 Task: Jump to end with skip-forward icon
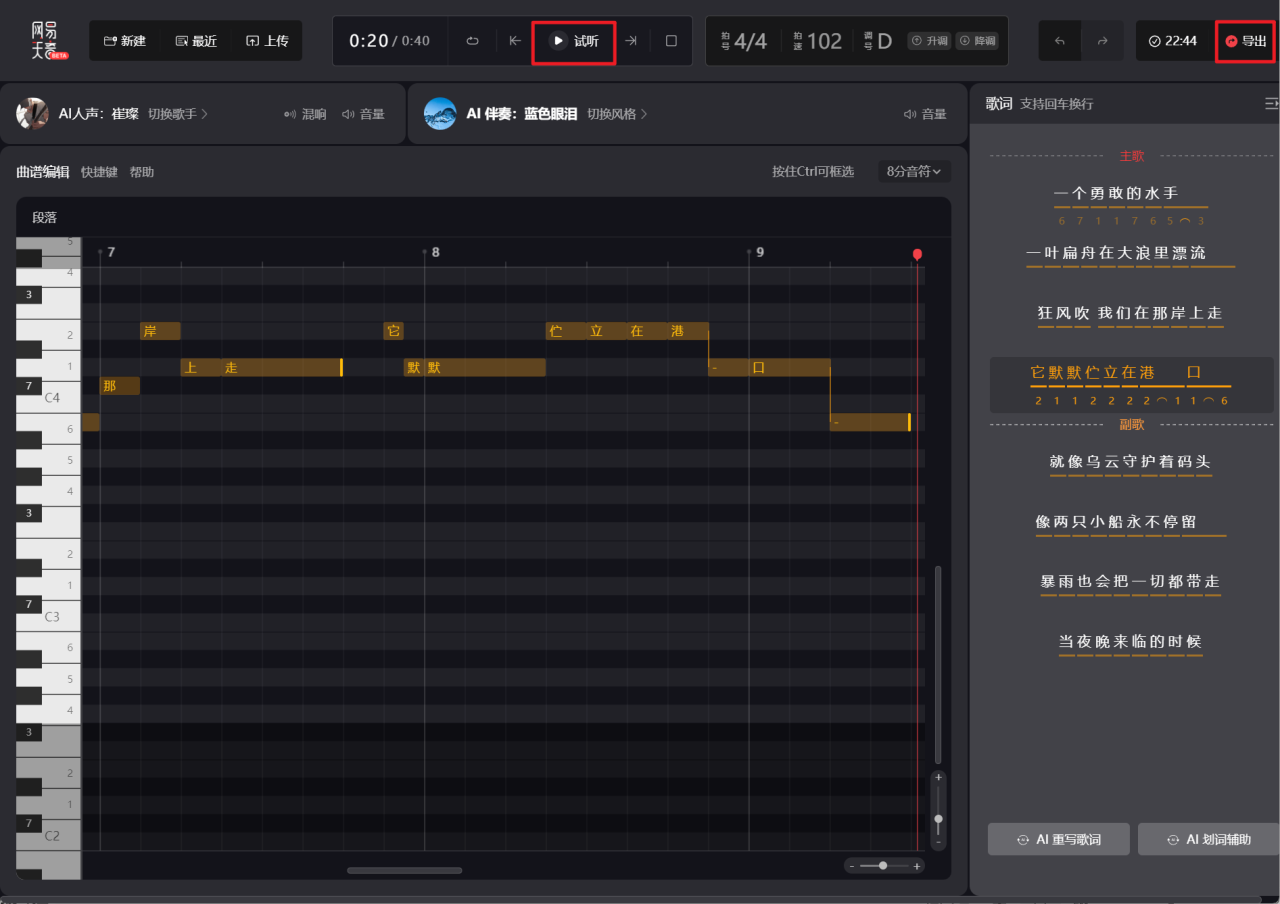631,41
